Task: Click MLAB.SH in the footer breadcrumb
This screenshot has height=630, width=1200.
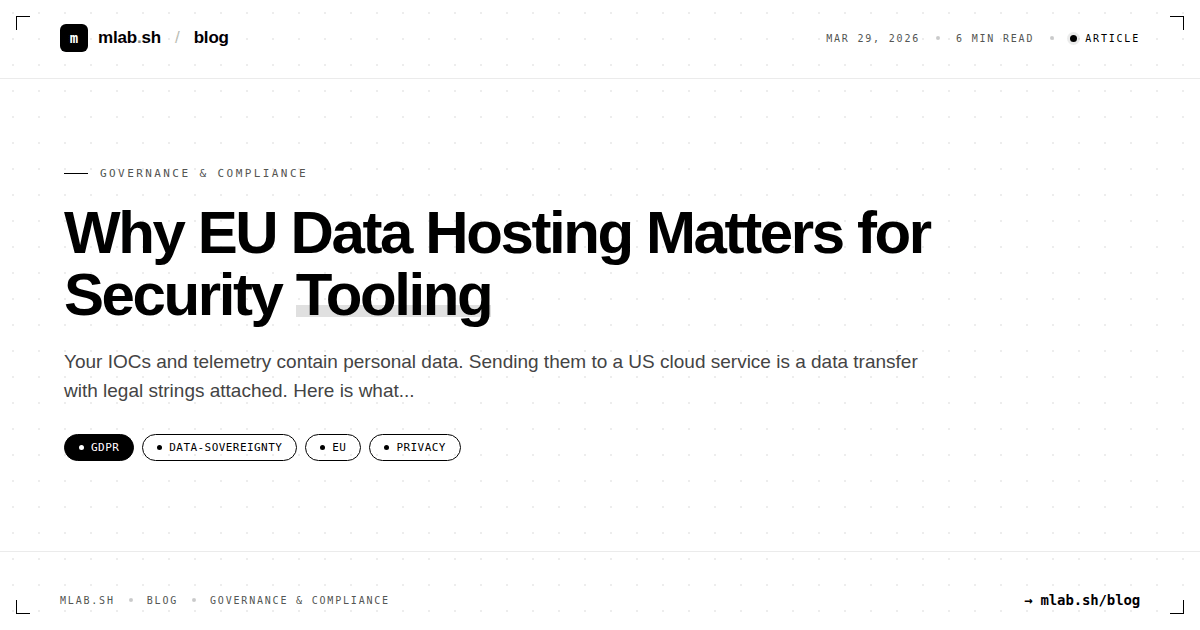Action: pos(87,600)
